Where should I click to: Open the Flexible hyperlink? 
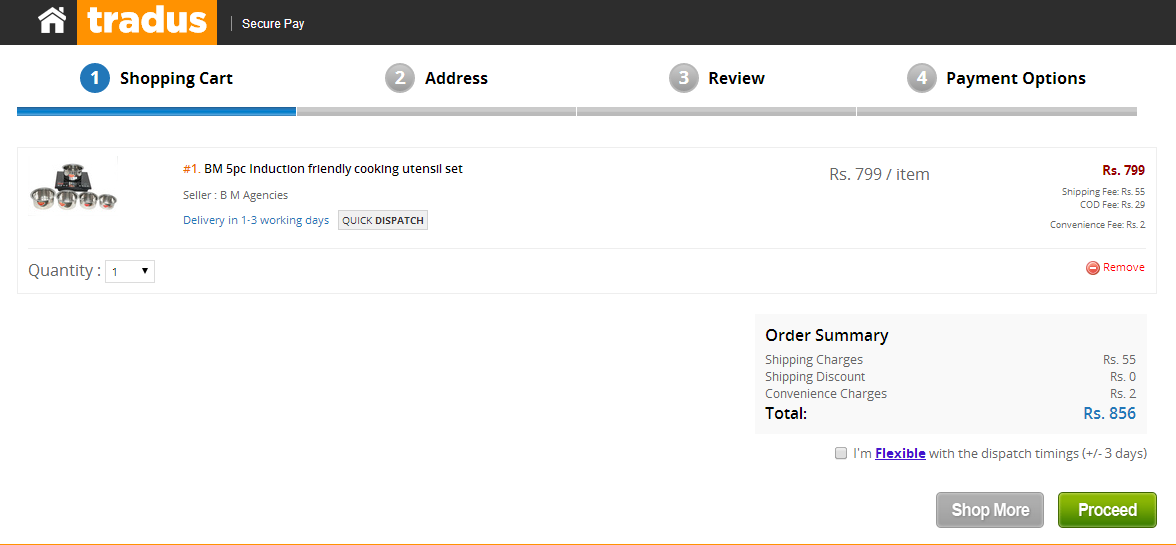pos(900,454)
